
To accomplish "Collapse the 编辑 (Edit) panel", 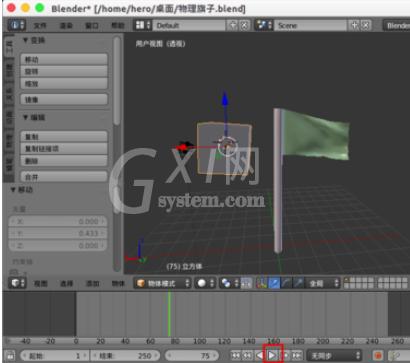I will point(26,118).
